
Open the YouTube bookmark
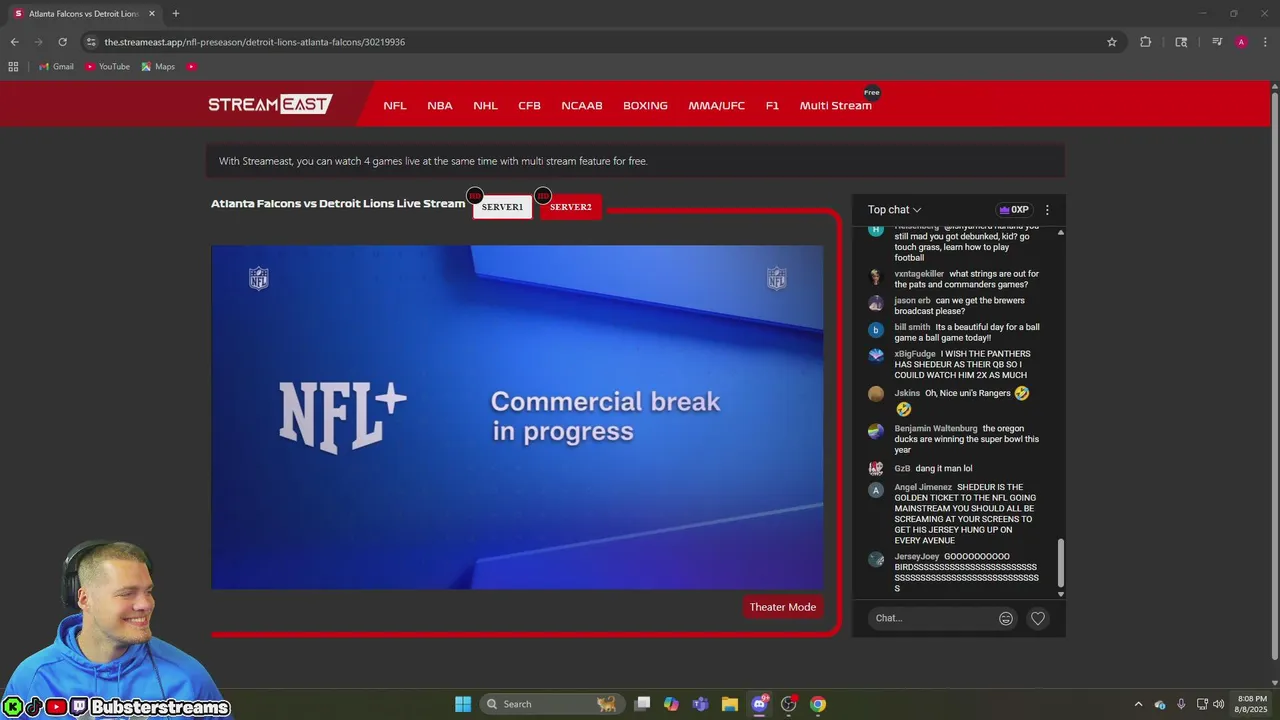107,67
